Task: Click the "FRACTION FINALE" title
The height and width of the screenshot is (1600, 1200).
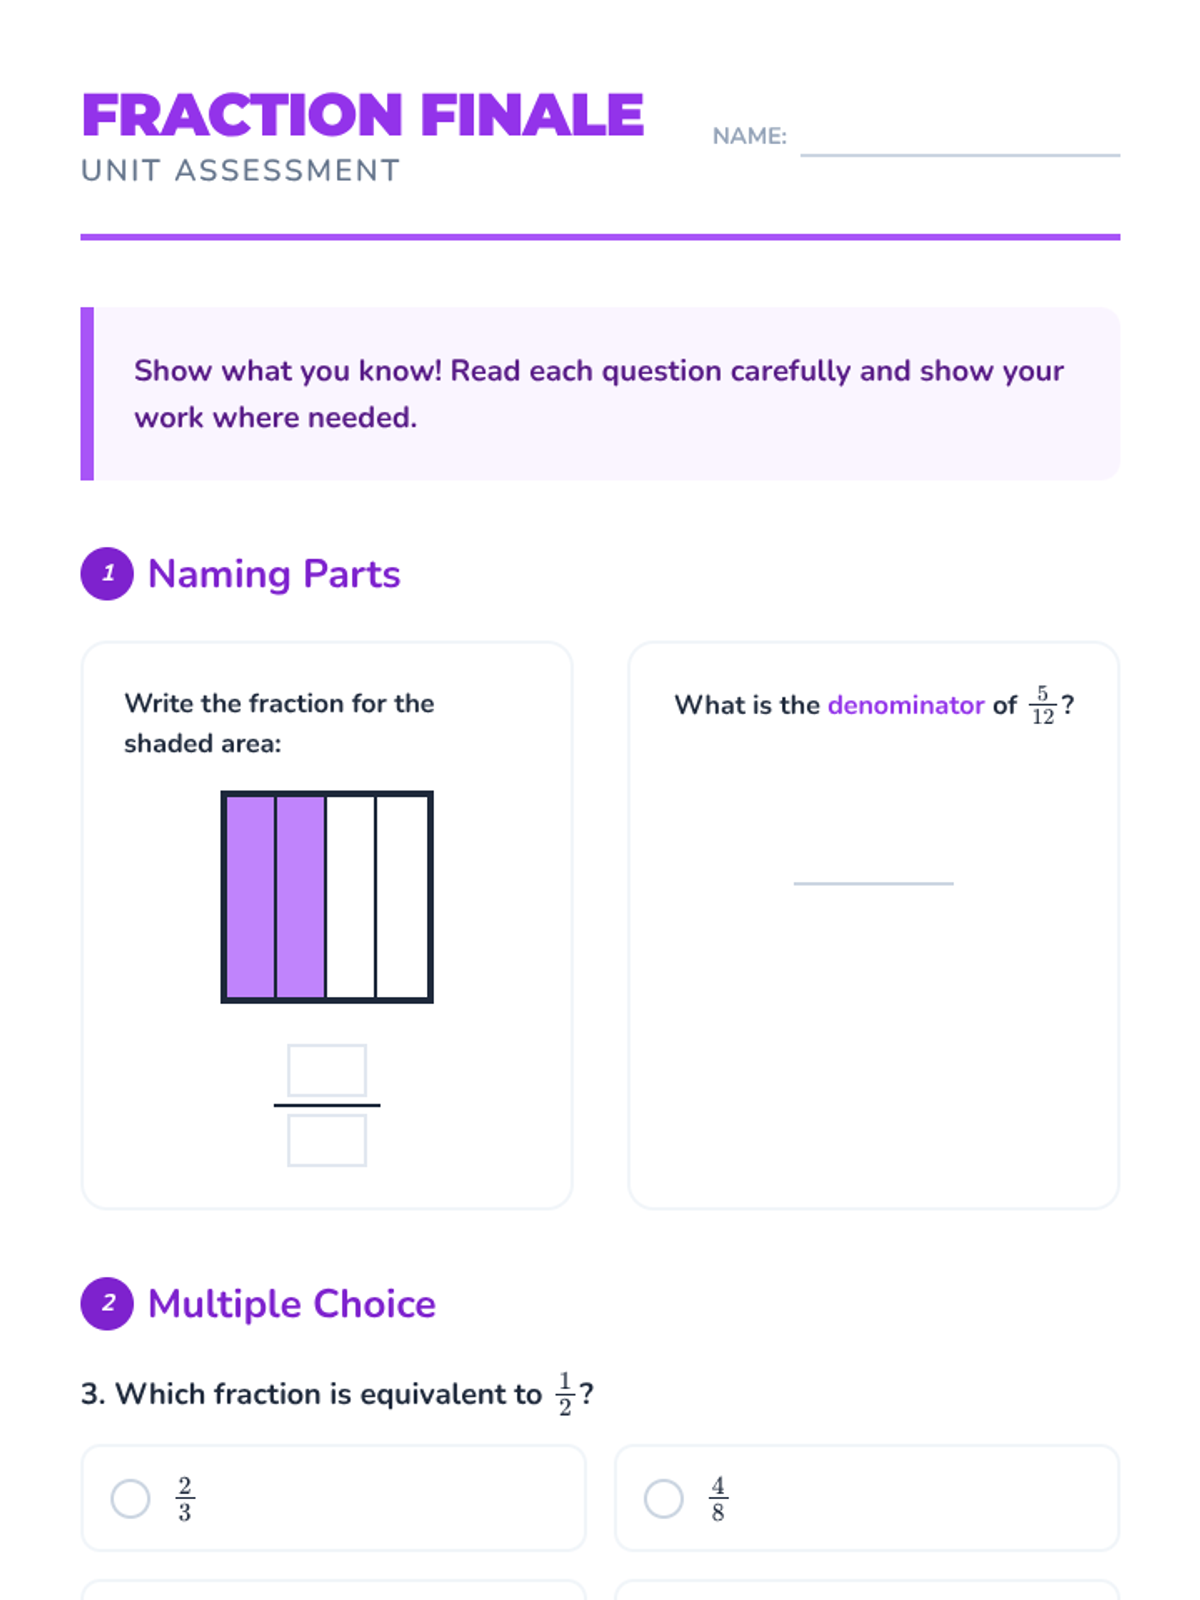Action: pyautogui.click(x=363, y=115)
